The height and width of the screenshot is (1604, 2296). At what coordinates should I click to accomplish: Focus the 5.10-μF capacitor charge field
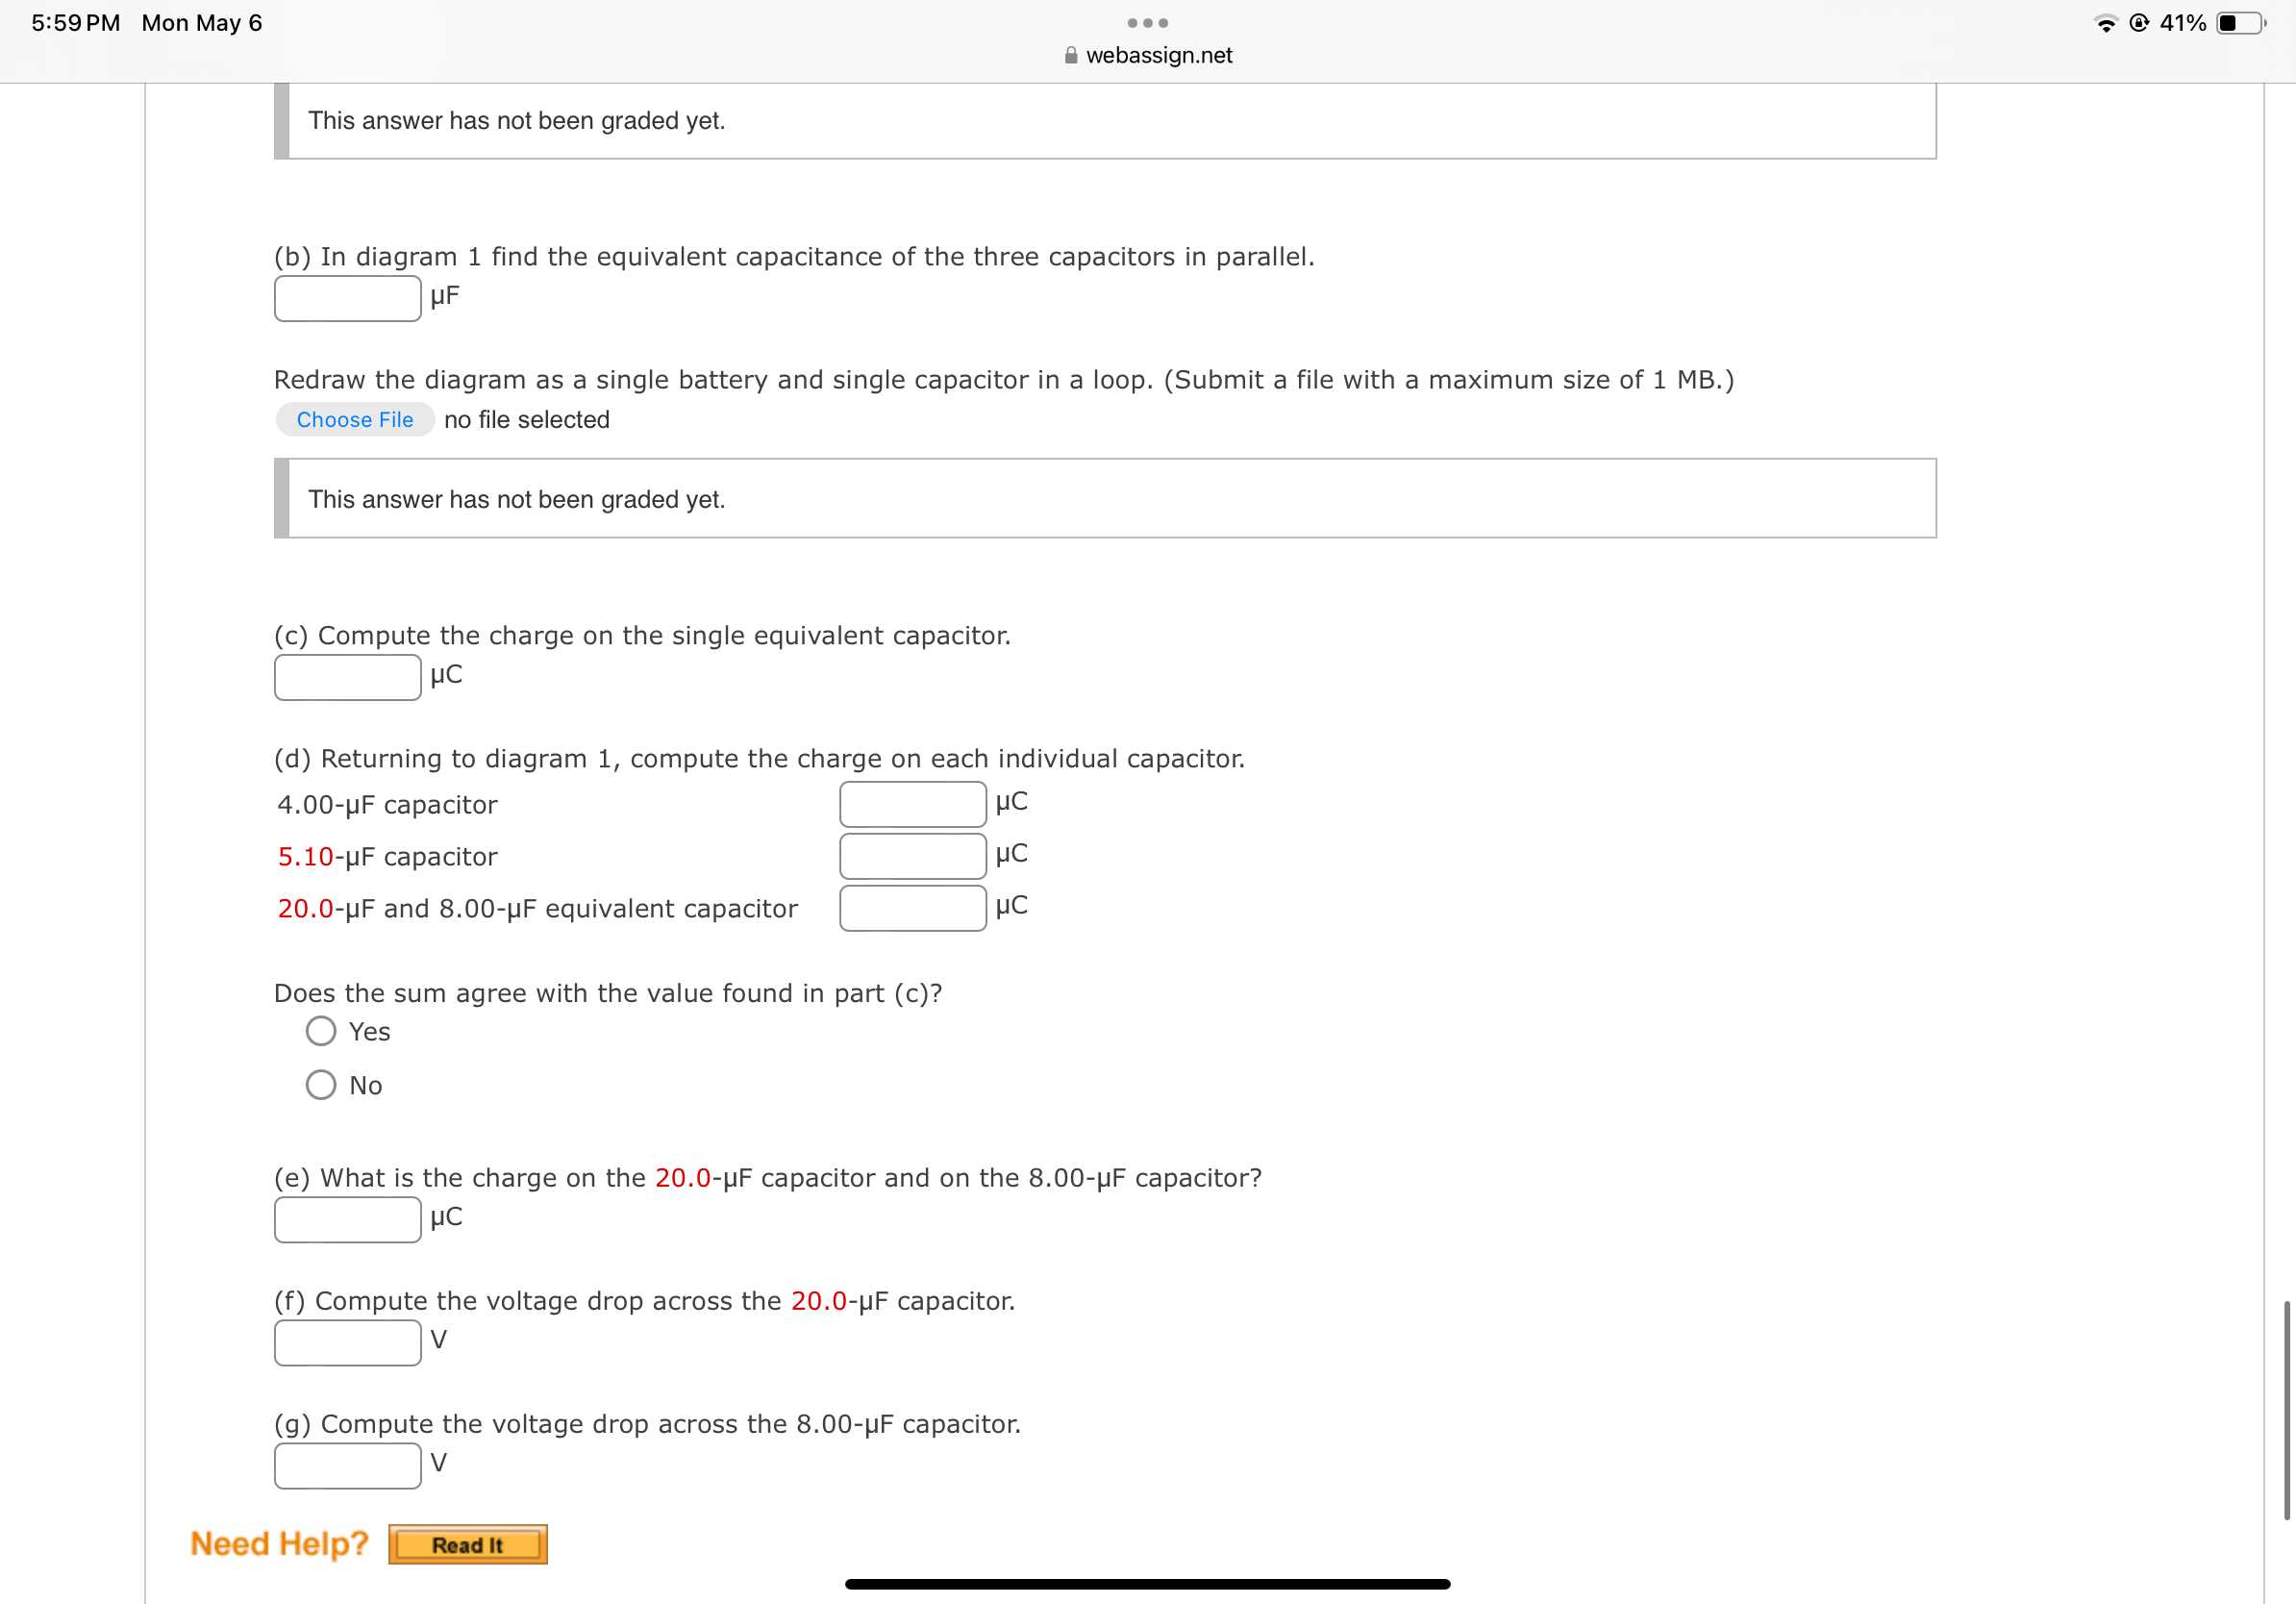click(x=913, y=857)
